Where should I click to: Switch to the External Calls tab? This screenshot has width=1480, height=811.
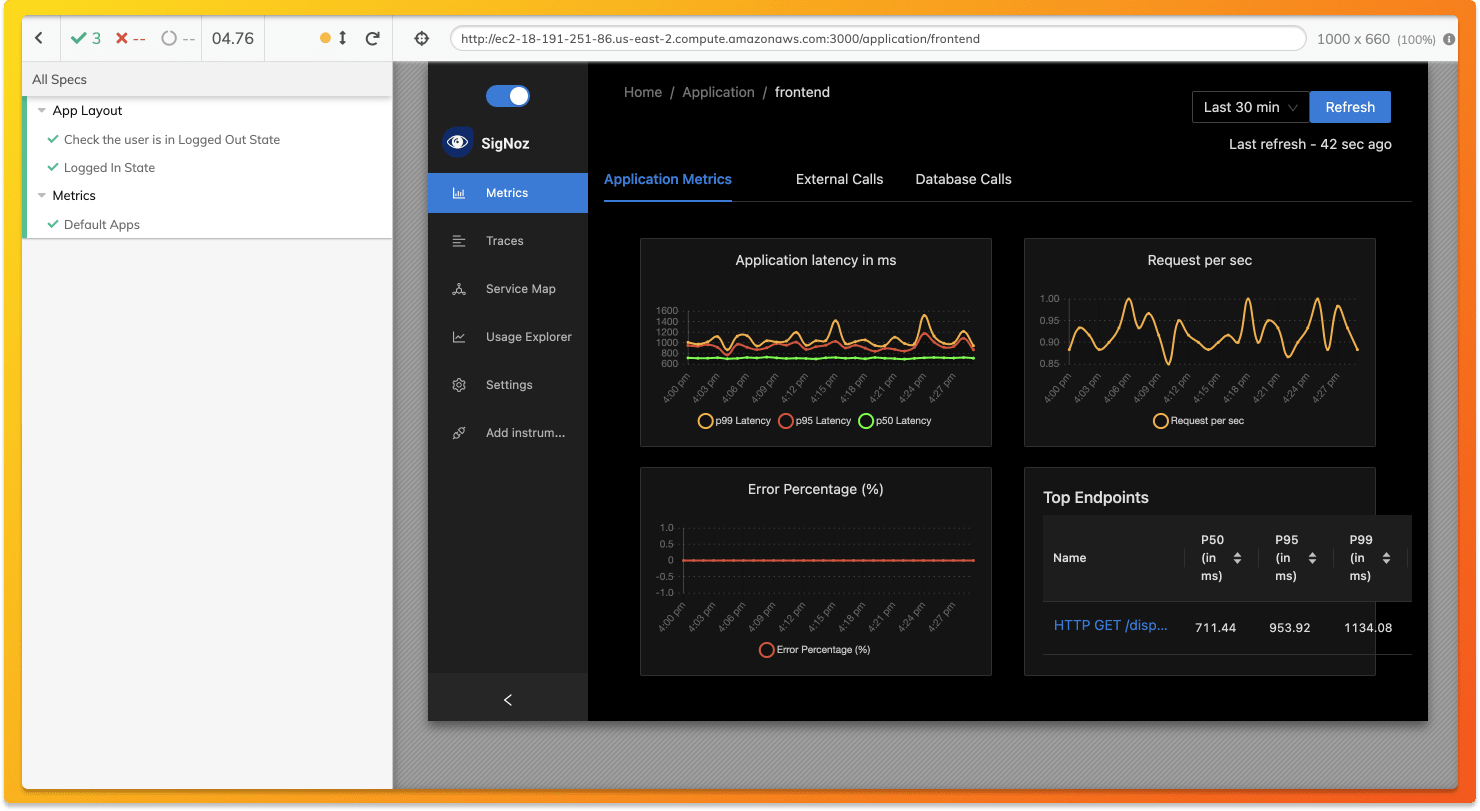point(839,180)
